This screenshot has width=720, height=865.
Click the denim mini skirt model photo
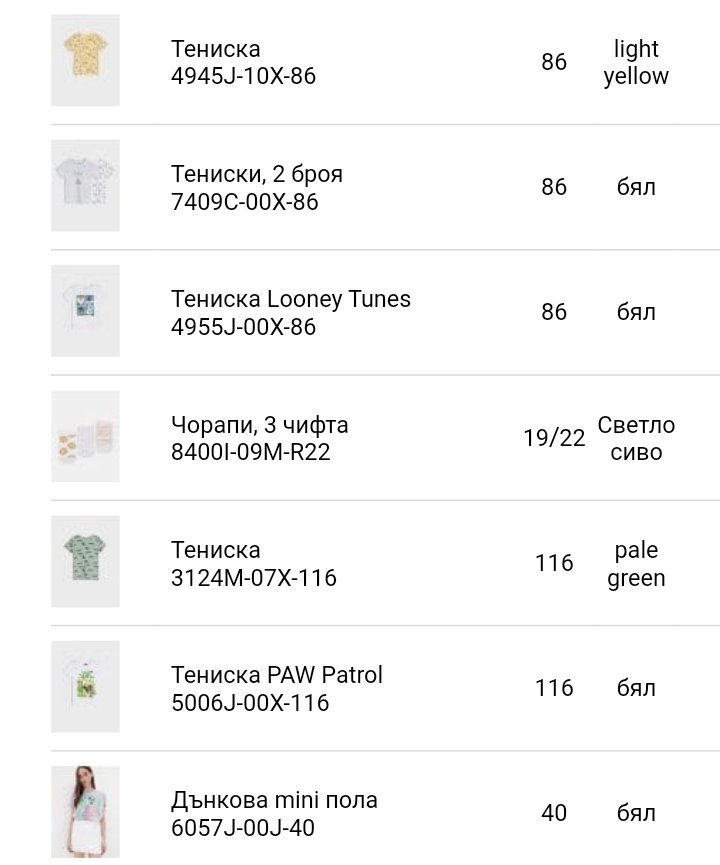[x=85, y=812]
